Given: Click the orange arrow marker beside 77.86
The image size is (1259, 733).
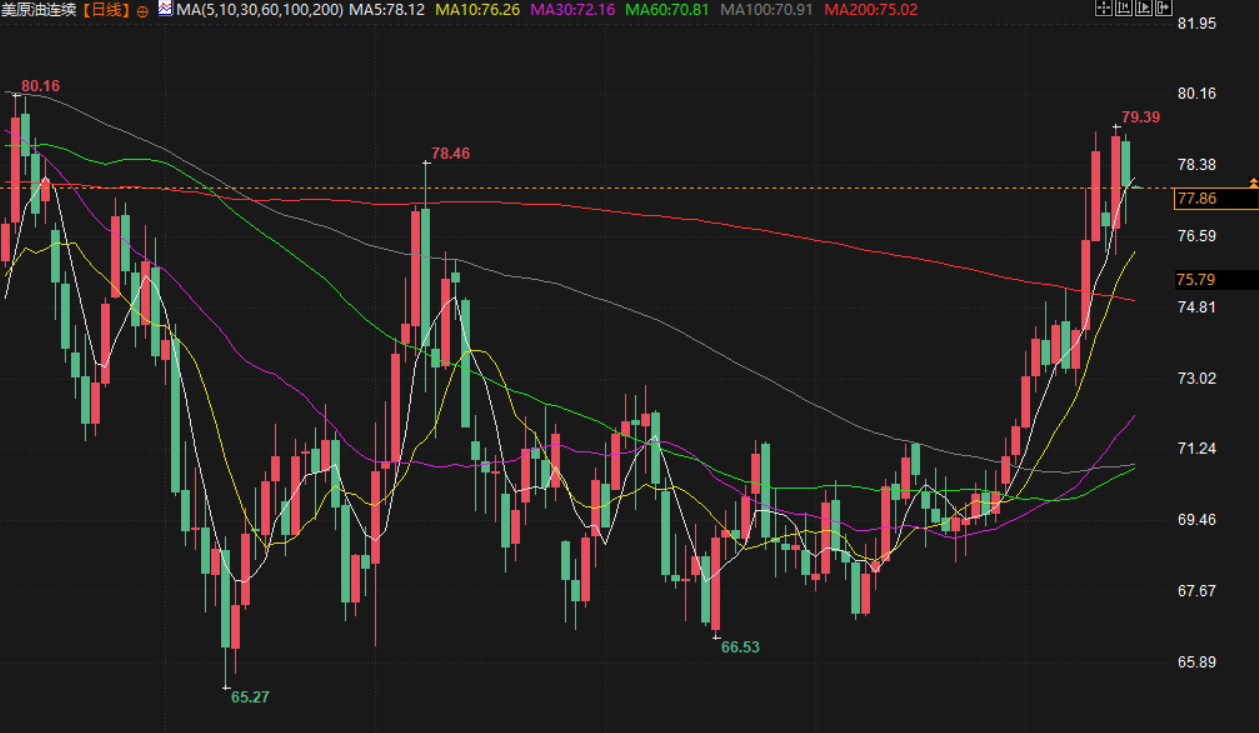Looking at the screenshot, I should tap(1253, 183).
